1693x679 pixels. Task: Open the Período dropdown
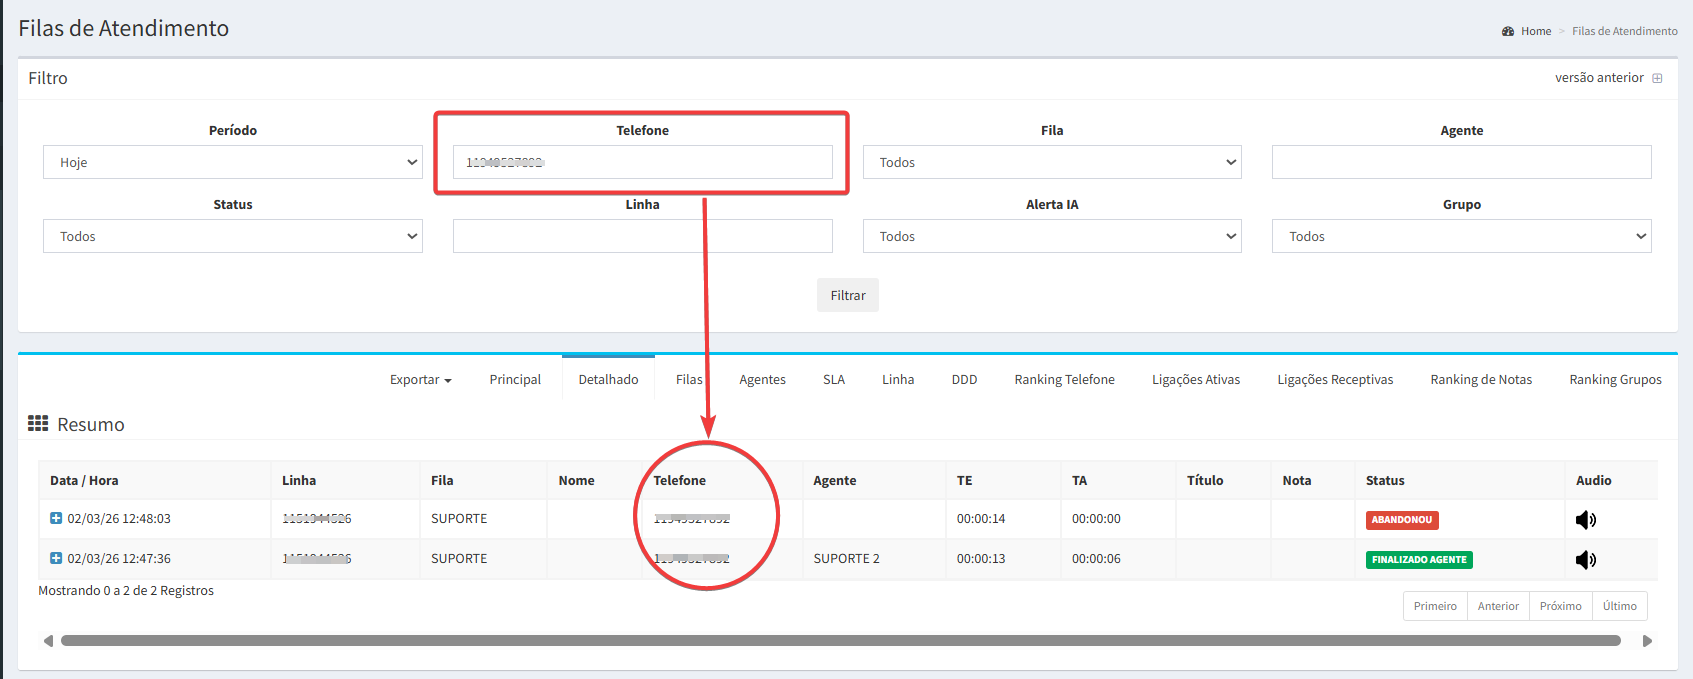232,162
